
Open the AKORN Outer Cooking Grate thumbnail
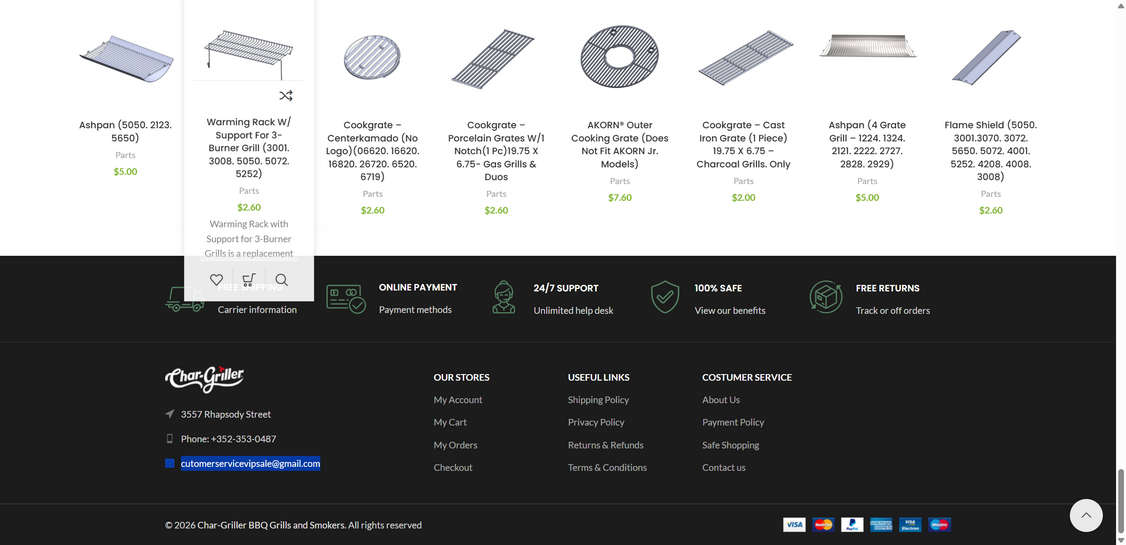620,57
